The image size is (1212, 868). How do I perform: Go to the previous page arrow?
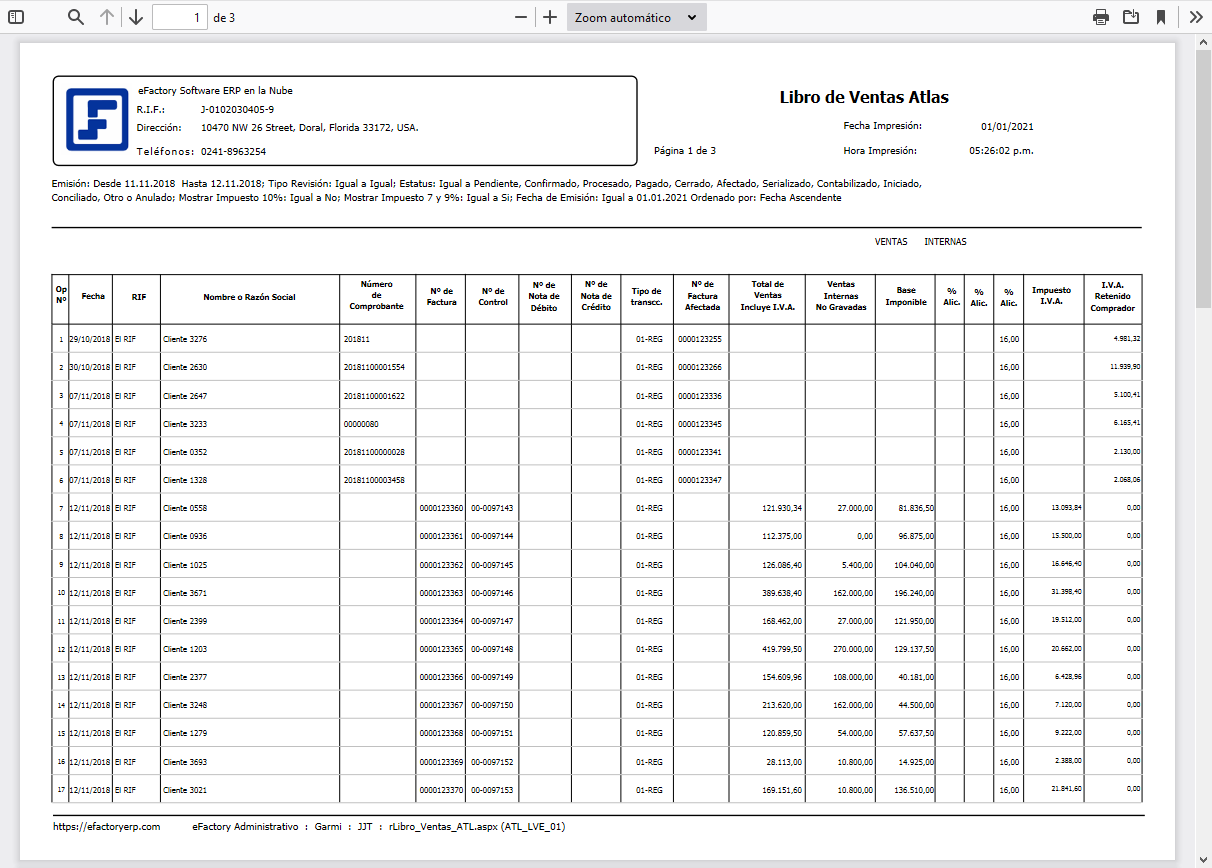107,17
